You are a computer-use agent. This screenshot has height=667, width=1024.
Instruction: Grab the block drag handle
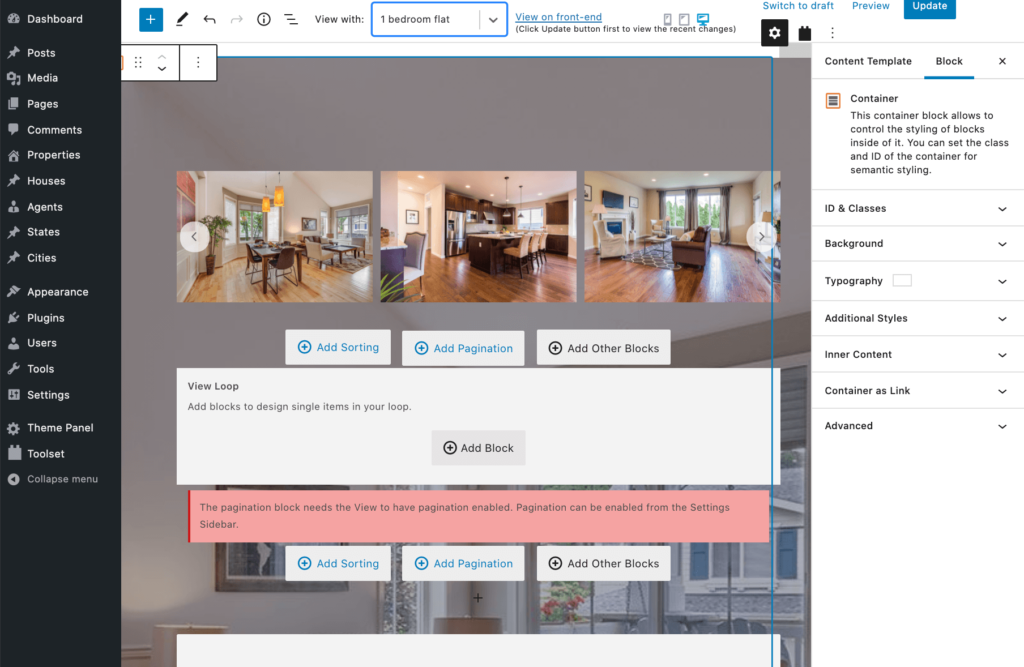coord(138,62)
